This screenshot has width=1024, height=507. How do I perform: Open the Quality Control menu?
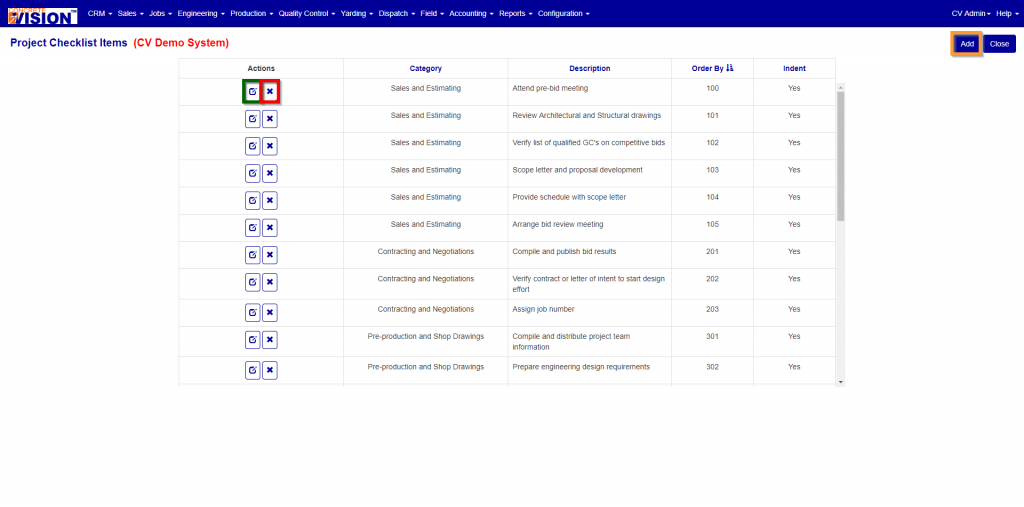(307, 14)
